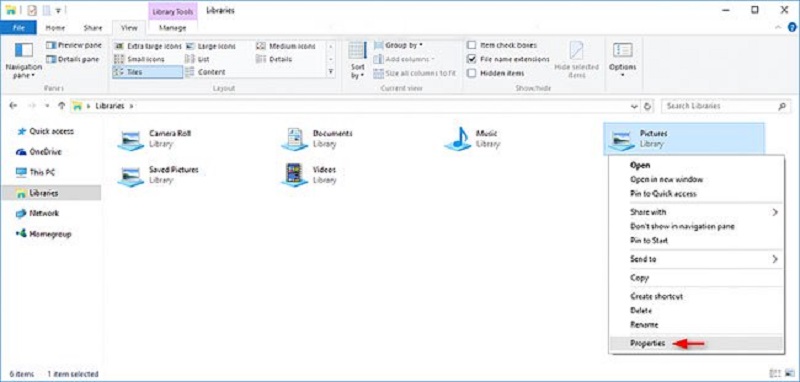Select the Tiles layout

147,72
